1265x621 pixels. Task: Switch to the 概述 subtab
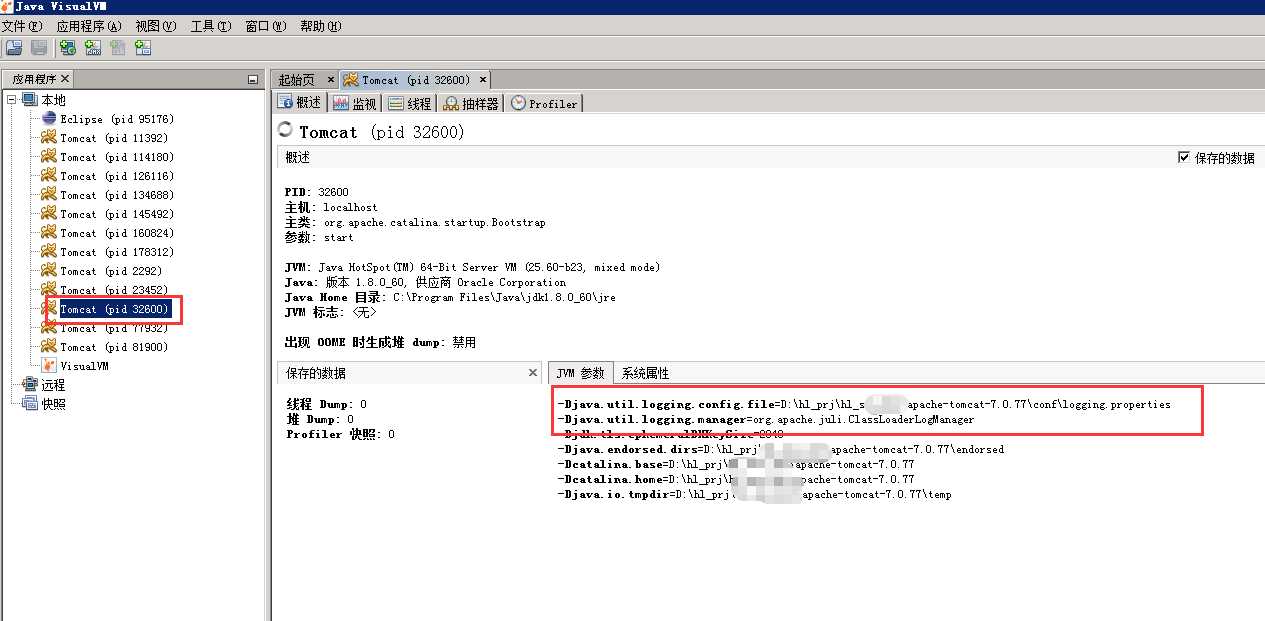(x=300, y=103)
